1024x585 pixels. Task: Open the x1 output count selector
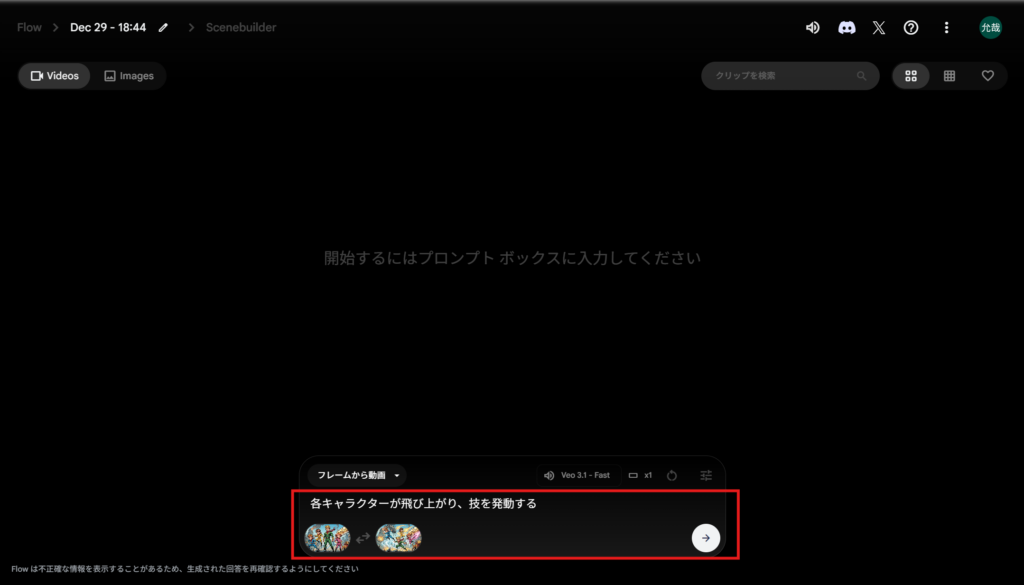click(640, 475)
